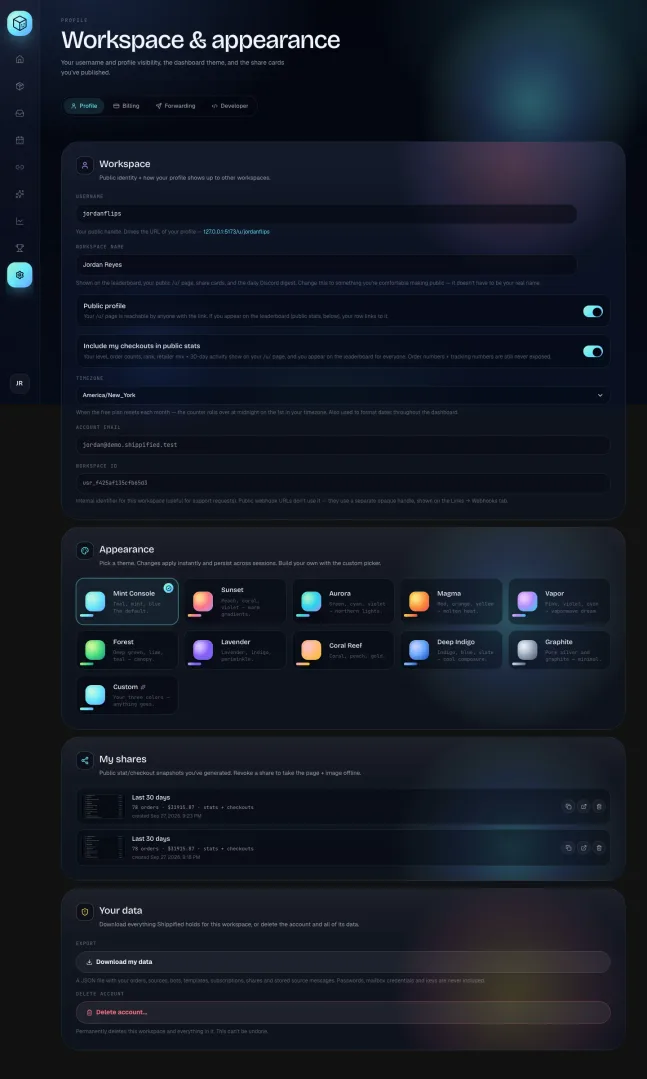Click the Workspace ID field
647x1079 pixels.
point(343,482)
